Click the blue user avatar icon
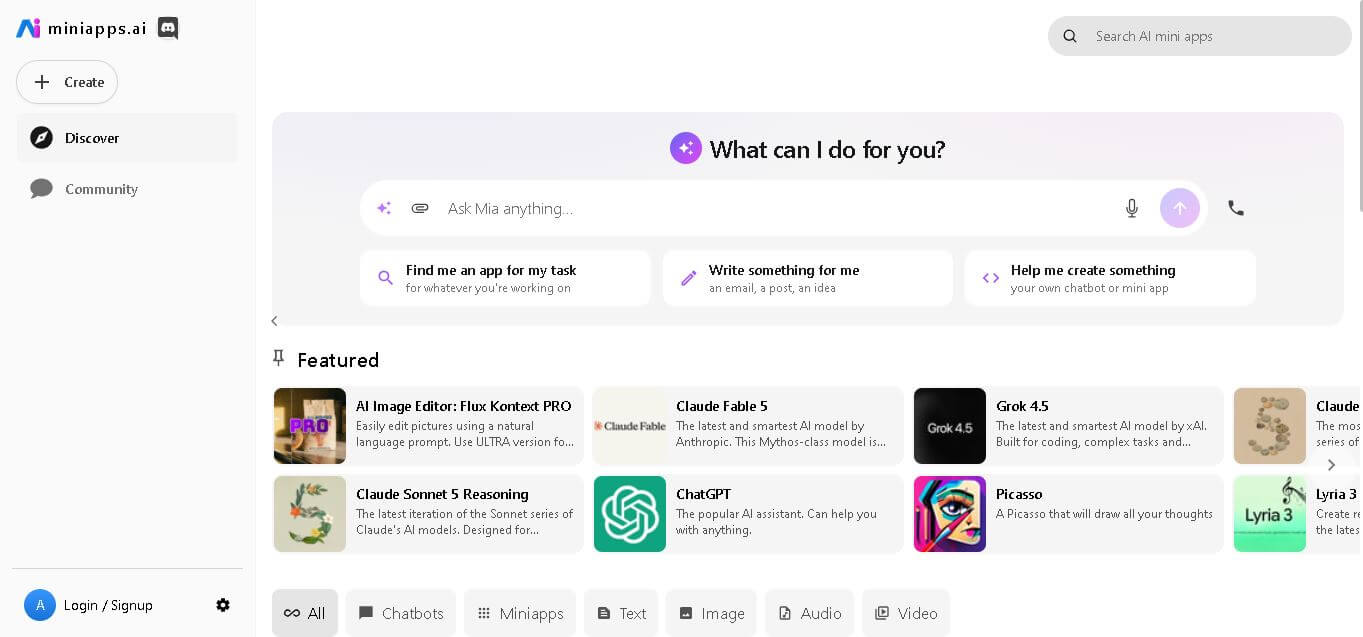Screen dimensions: 1363x637 point(40,605)
